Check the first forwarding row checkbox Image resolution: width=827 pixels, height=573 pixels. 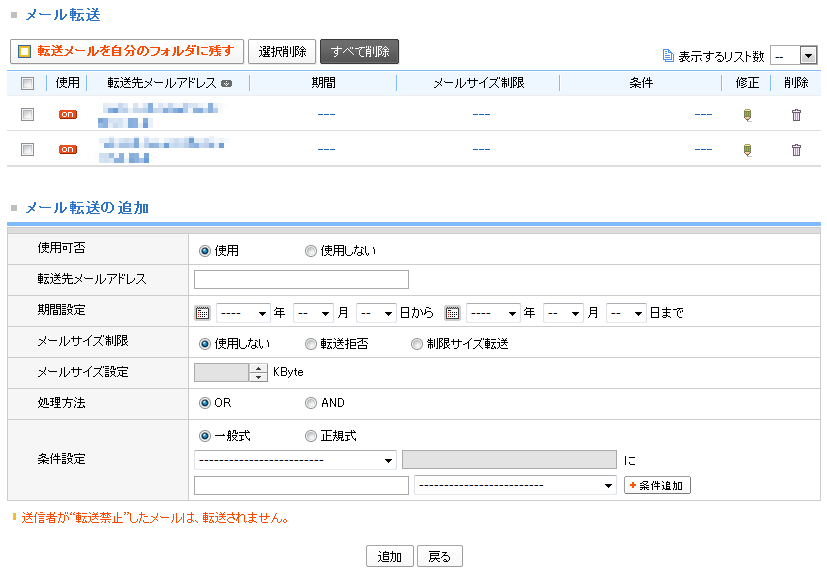pyautogui.click(x=27, y=114)
